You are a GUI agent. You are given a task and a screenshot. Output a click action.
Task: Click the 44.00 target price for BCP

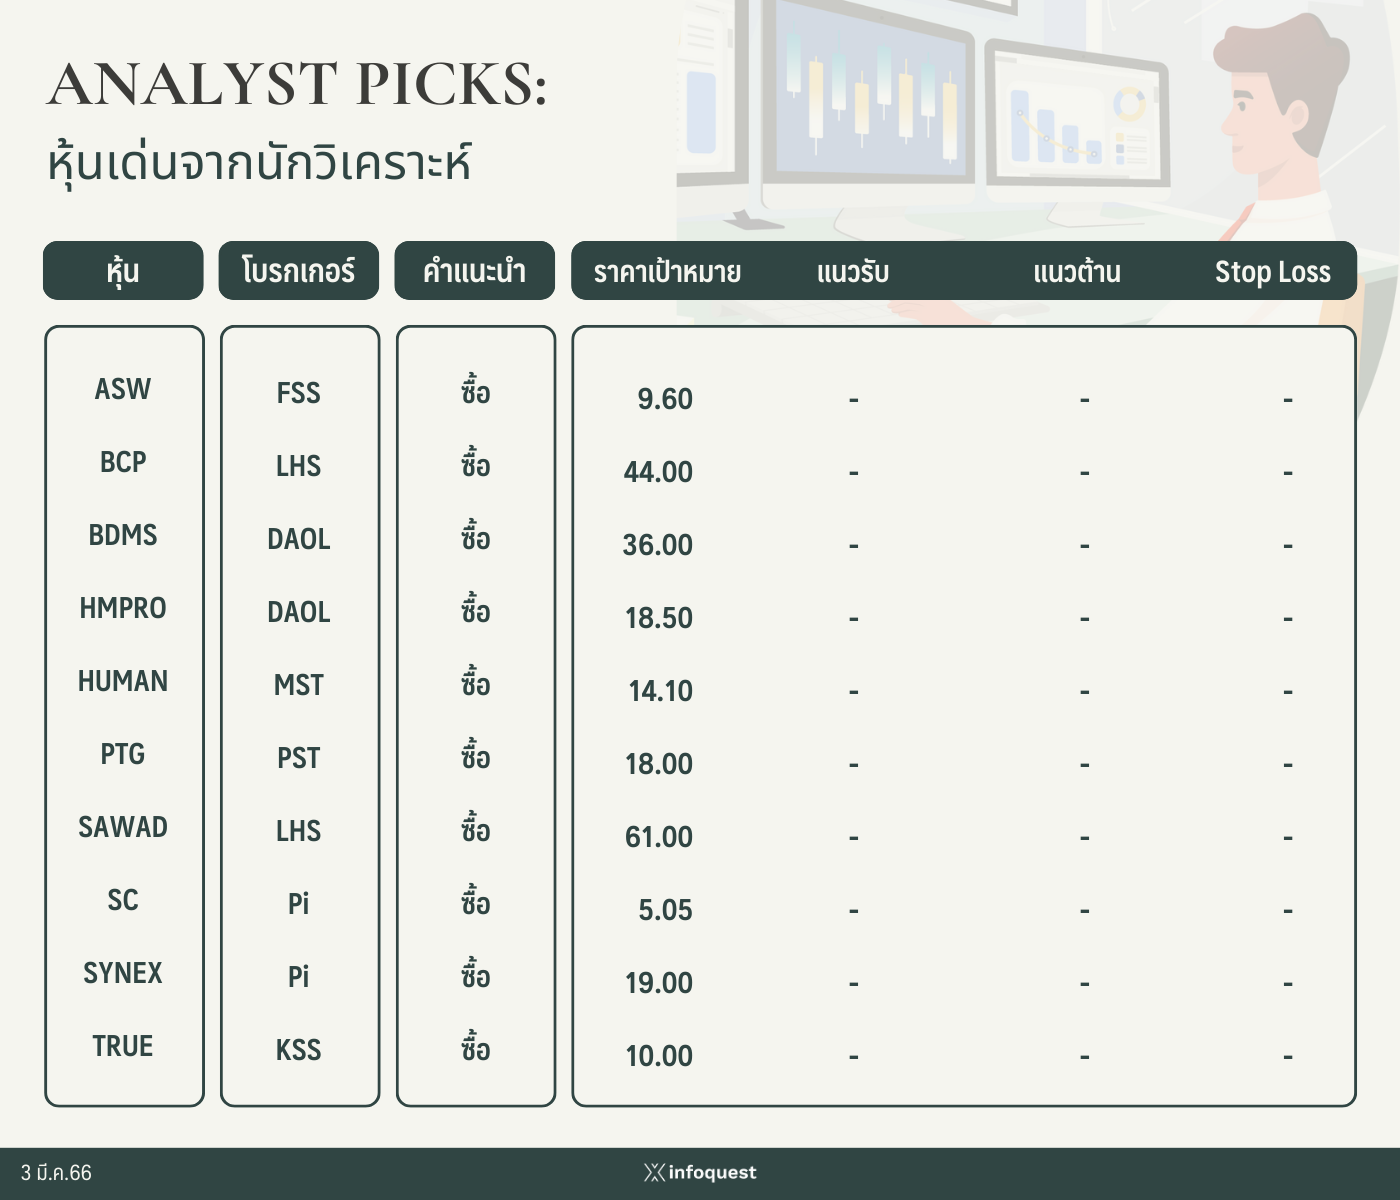[658, 472]
